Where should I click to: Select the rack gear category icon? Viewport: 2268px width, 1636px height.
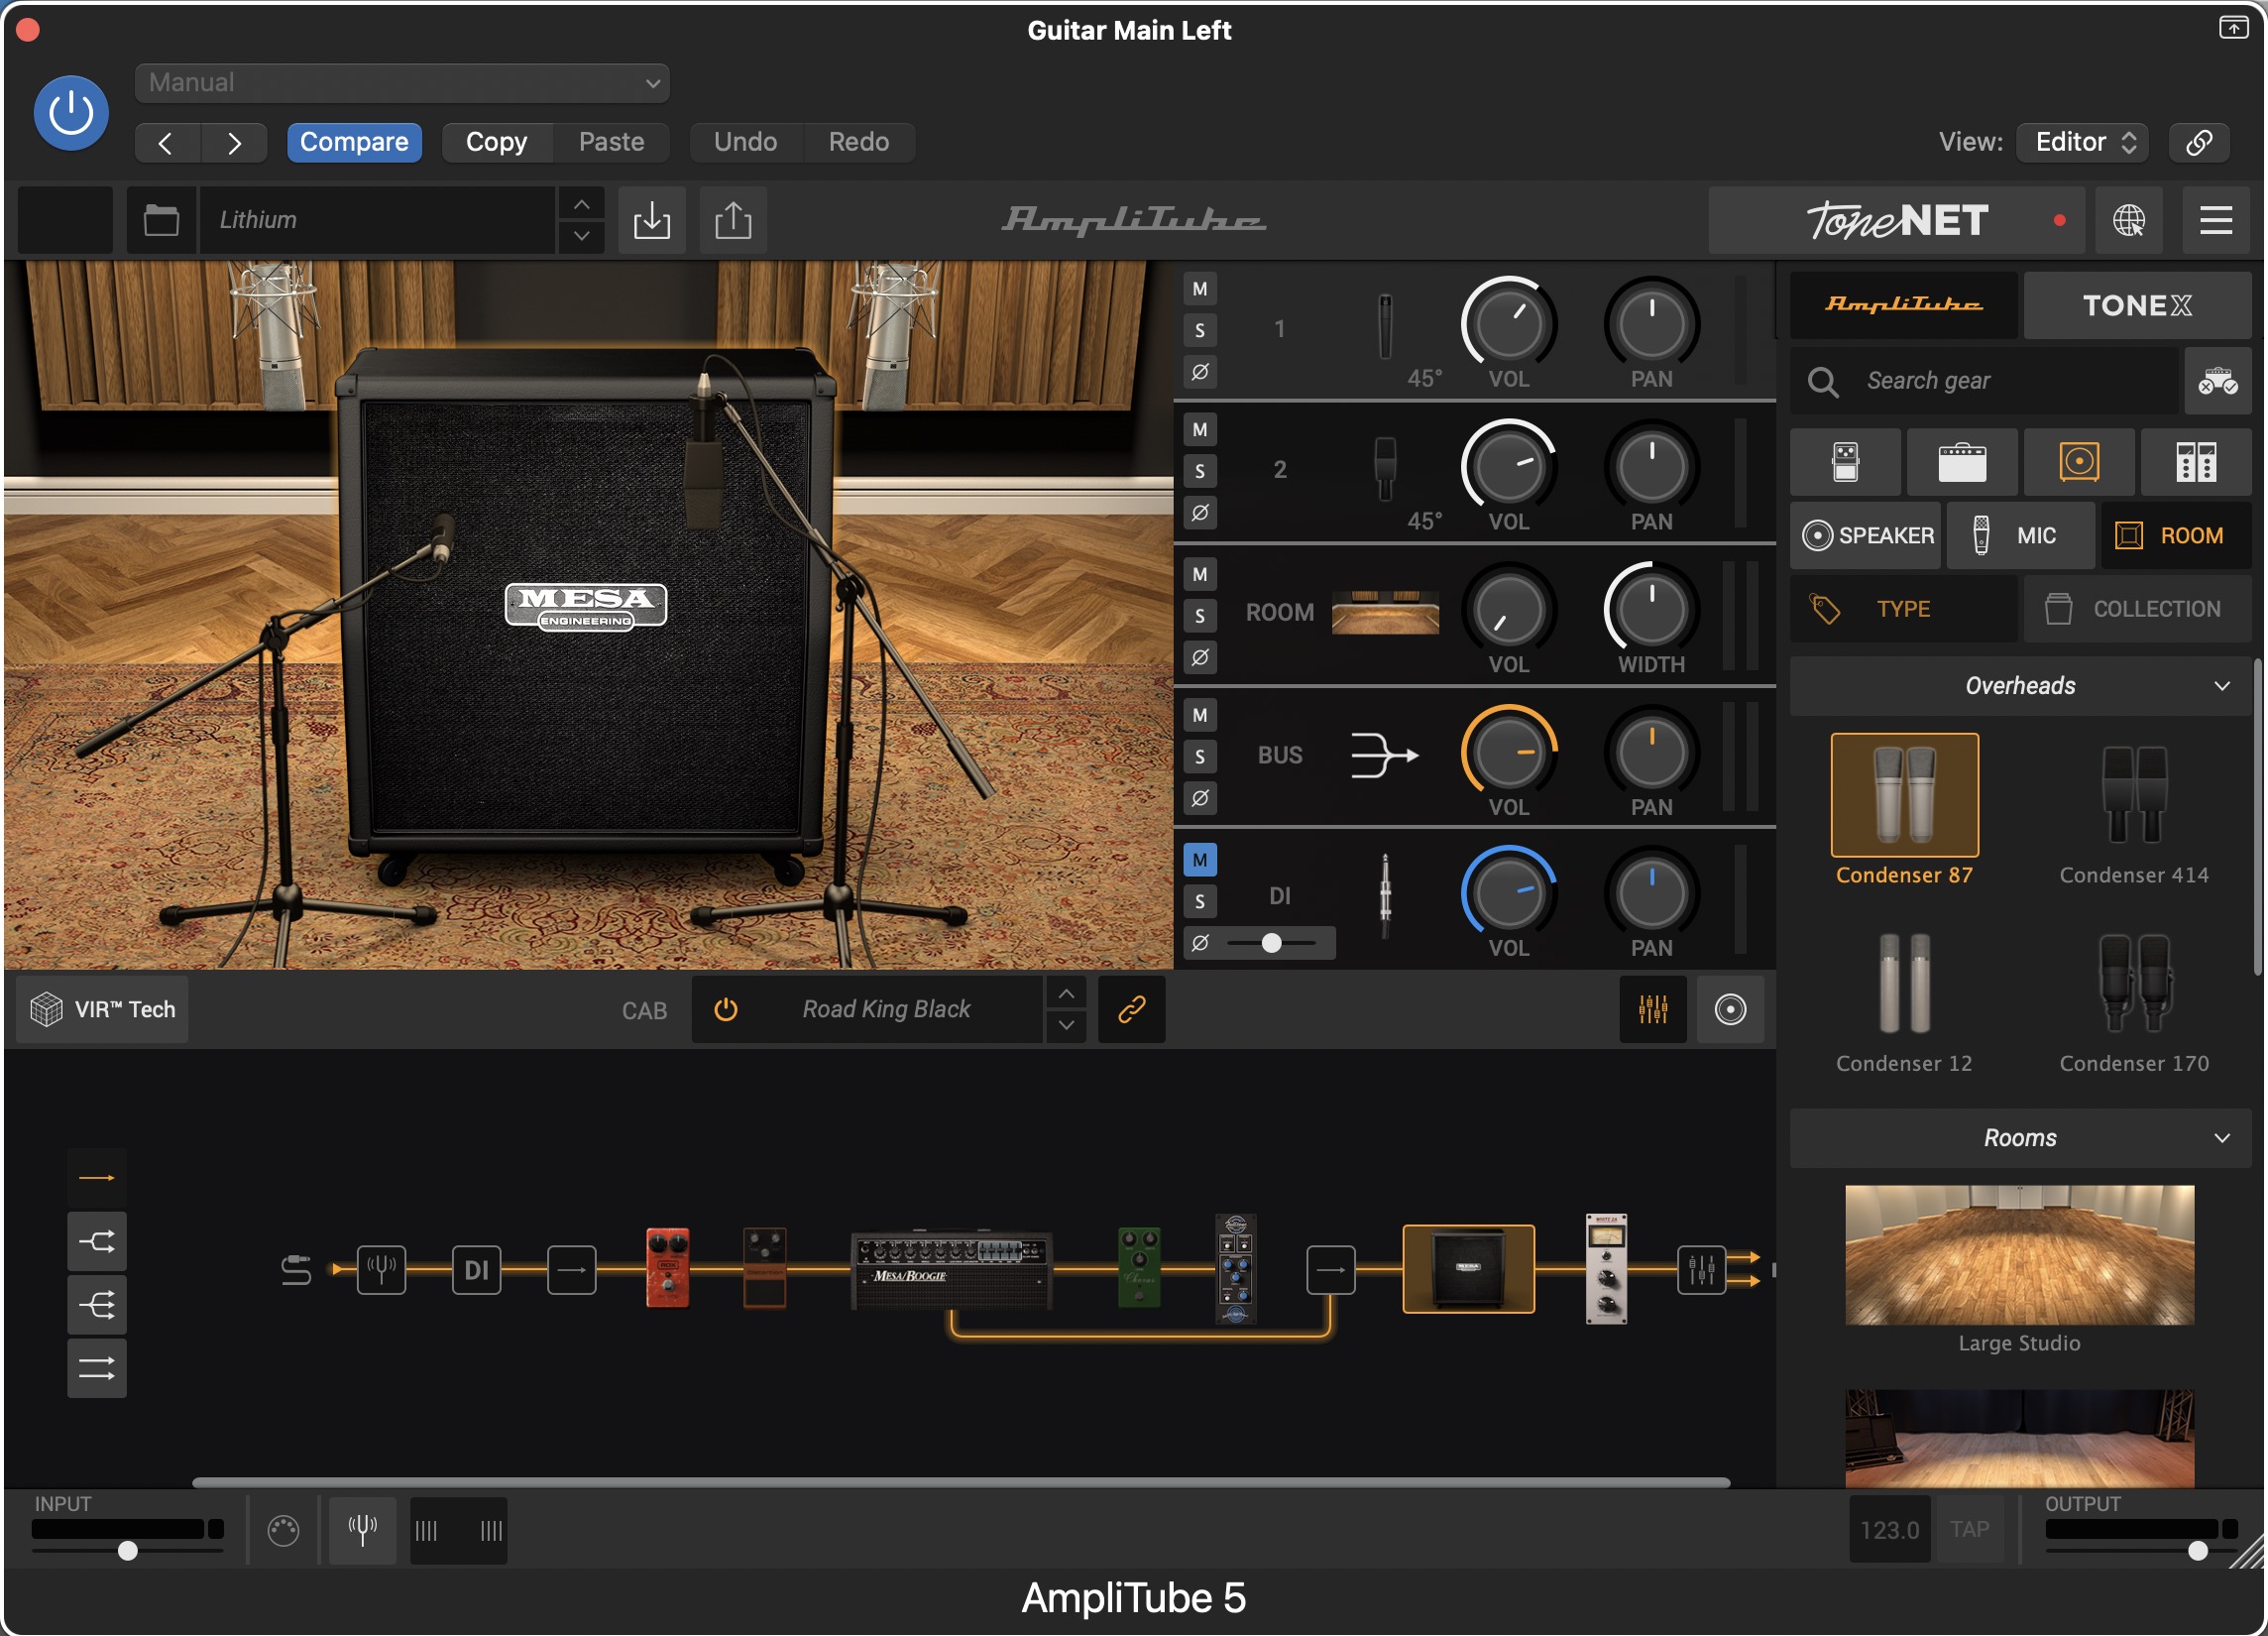pyautogui.click(x=2195, y=462)
